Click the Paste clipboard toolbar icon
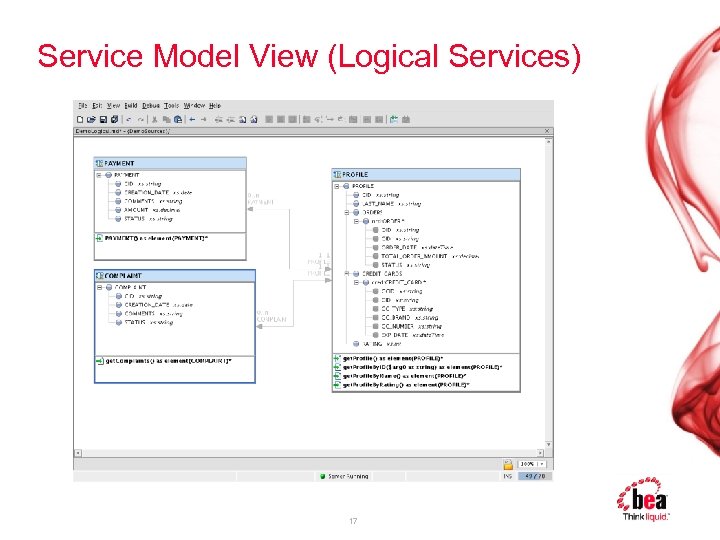Image resolution: width=720 pixels, height=540 pixels. pos(178,119)
